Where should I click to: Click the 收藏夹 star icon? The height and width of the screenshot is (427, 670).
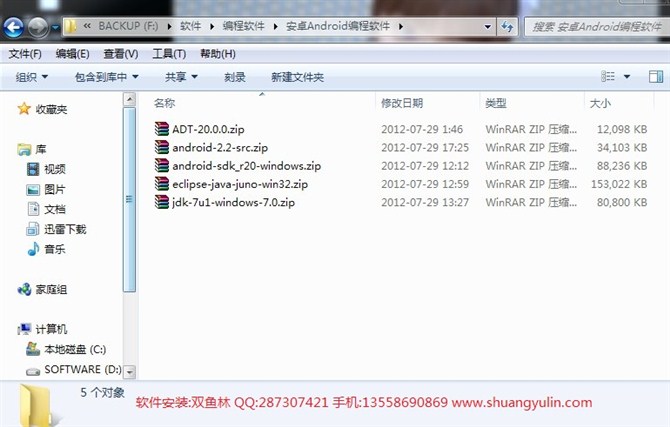(24, 109)
